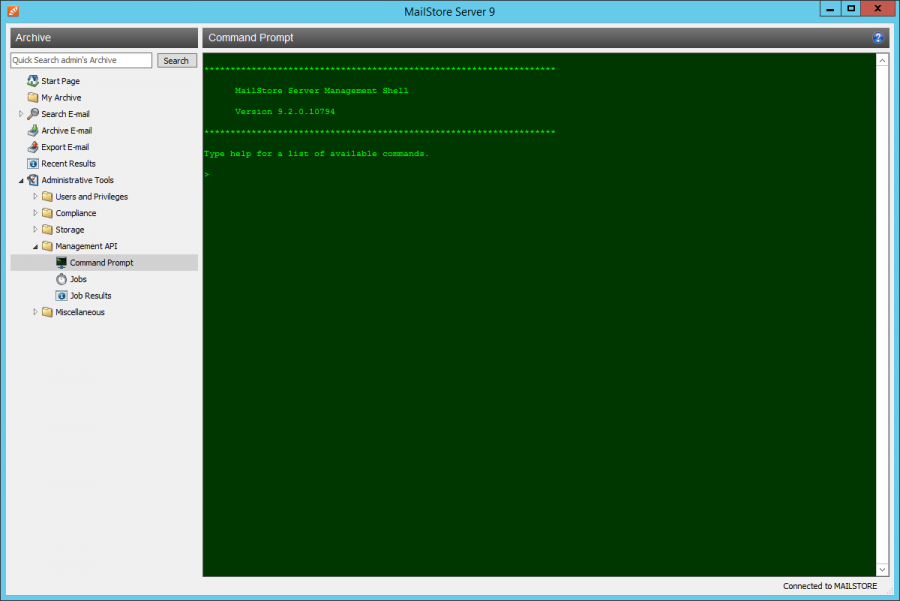Expand the Miscellaneous folder arrow
This screenshot has height=601, width=900.
click(x=35, y=312)
